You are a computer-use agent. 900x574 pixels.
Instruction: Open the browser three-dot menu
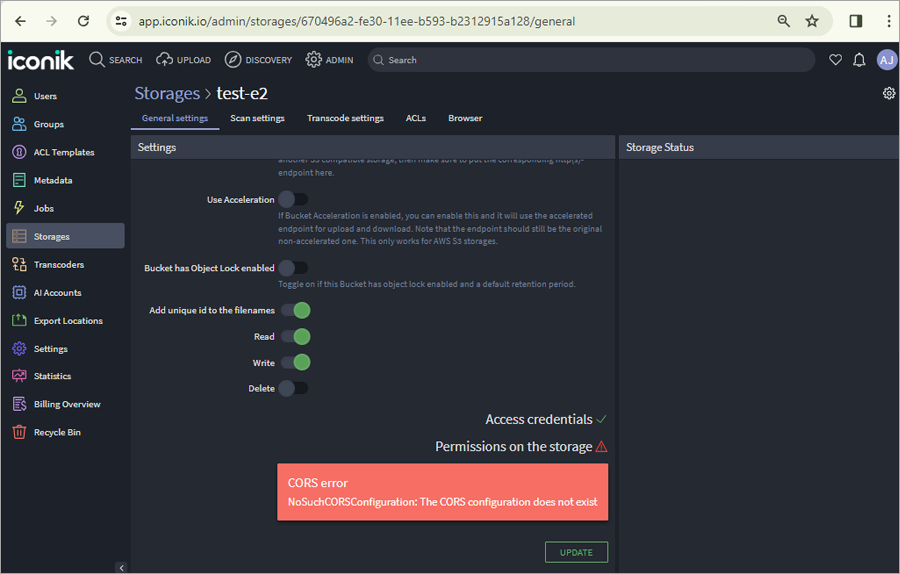point(889,21)
